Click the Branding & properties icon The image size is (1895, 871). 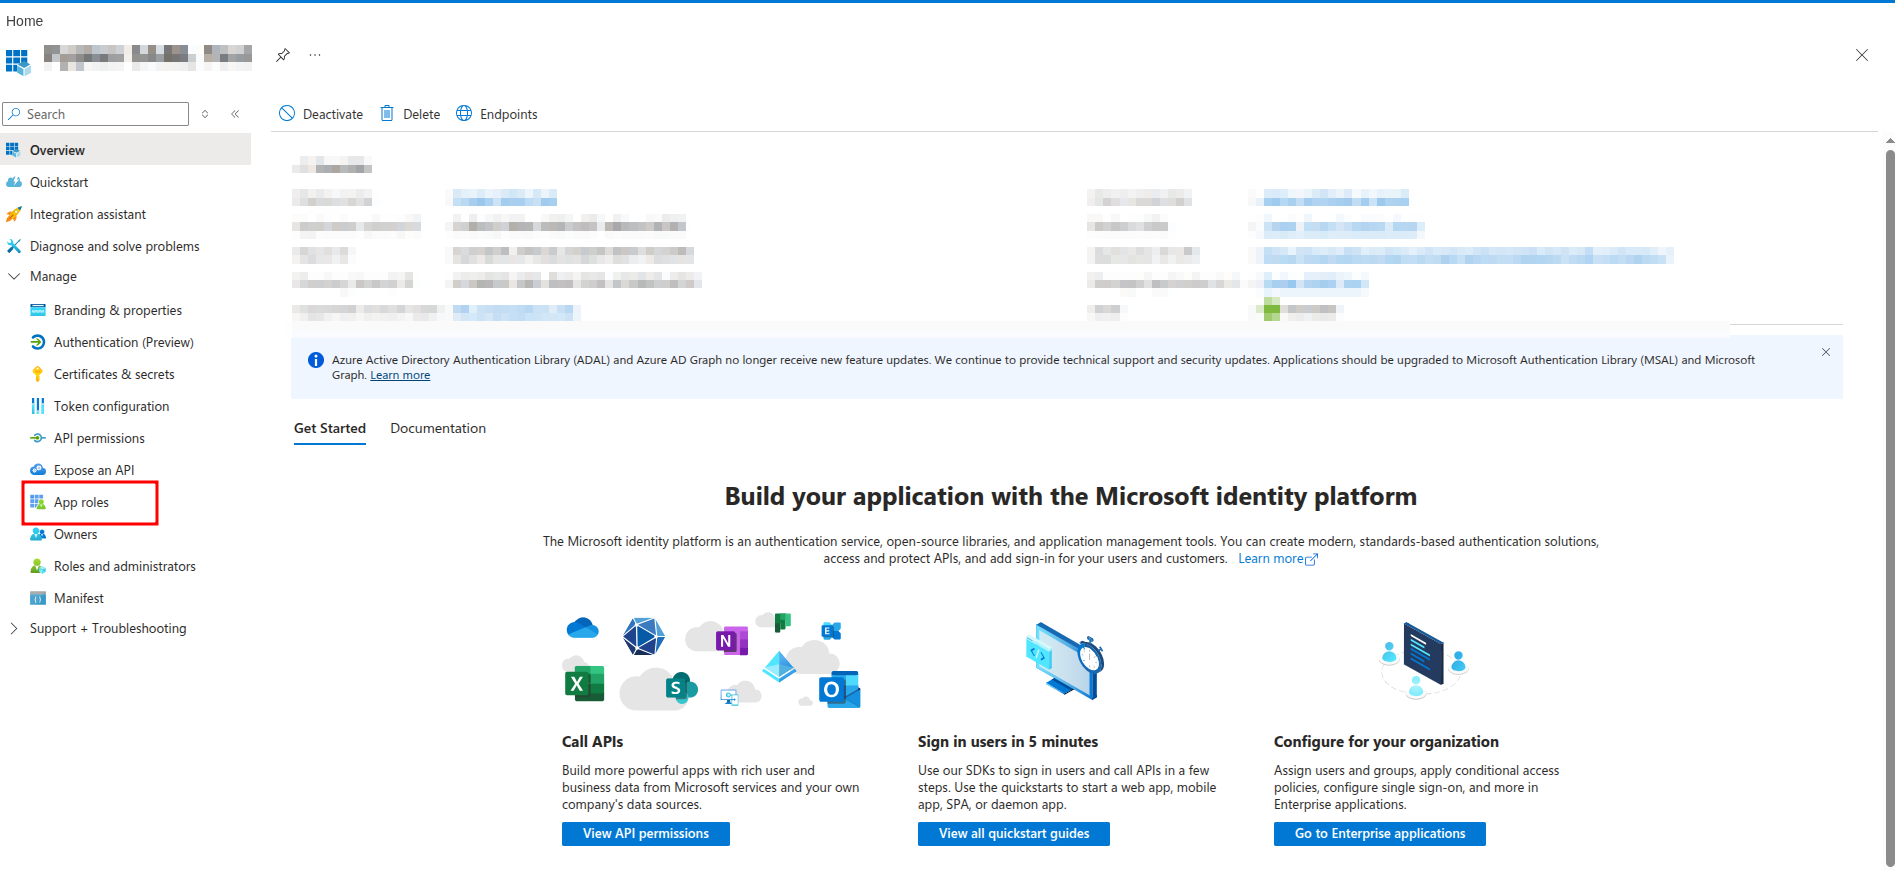pyautogui.click(x=38, y=310)
